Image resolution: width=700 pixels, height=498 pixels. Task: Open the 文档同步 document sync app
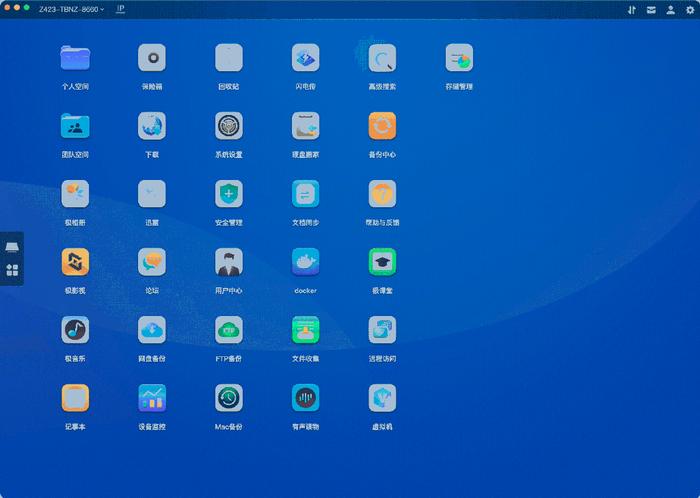tap(305, 194)
